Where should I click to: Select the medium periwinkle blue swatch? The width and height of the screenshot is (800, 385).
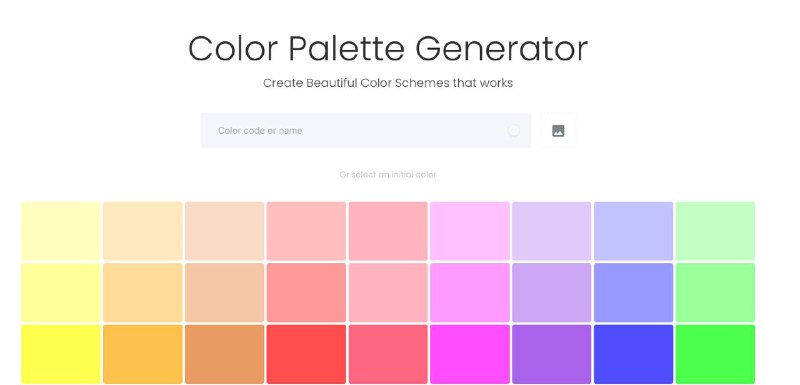(633, 293)
